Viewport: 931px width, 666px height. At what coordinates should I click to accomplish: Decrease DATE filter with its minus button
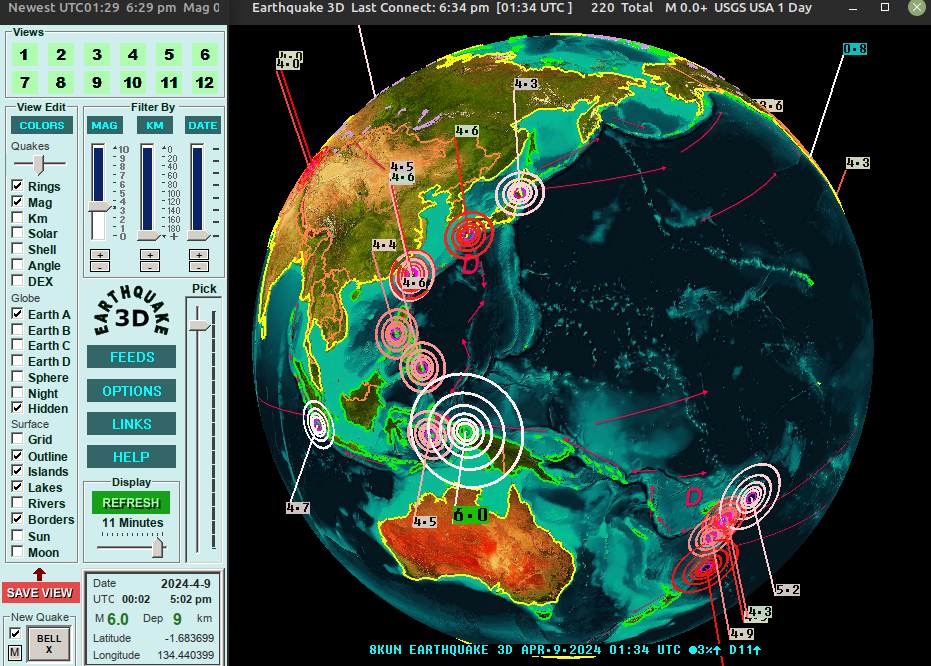point(199,266)
